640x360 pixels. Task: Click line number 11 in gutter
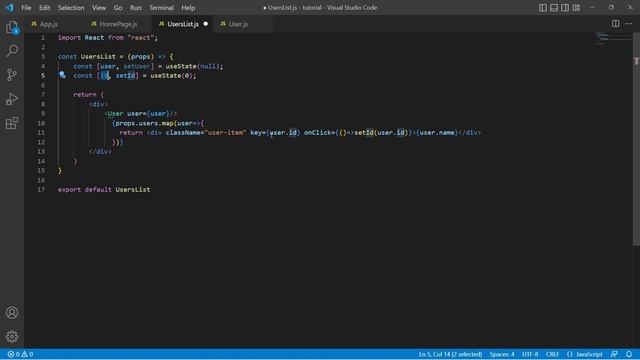[41, 132]
